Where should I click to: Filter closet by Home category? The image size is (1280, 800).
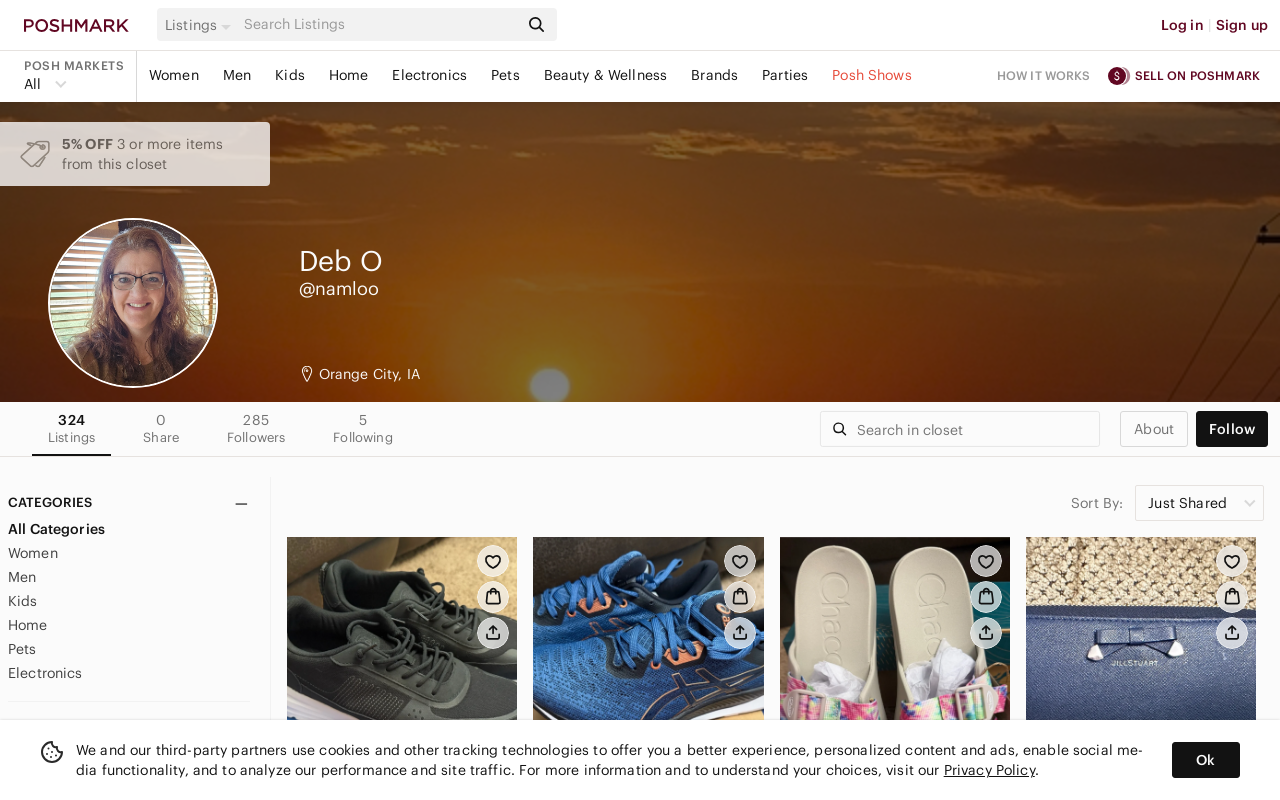27,625
